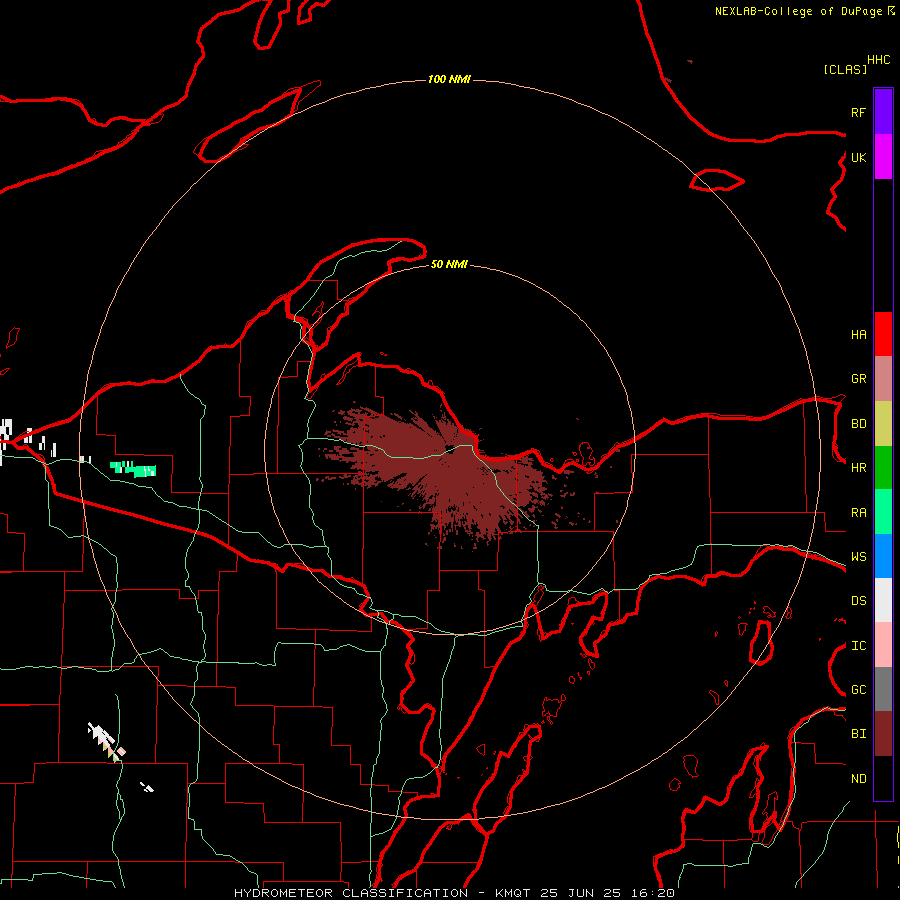Click the ND legend label

[858, 779]
